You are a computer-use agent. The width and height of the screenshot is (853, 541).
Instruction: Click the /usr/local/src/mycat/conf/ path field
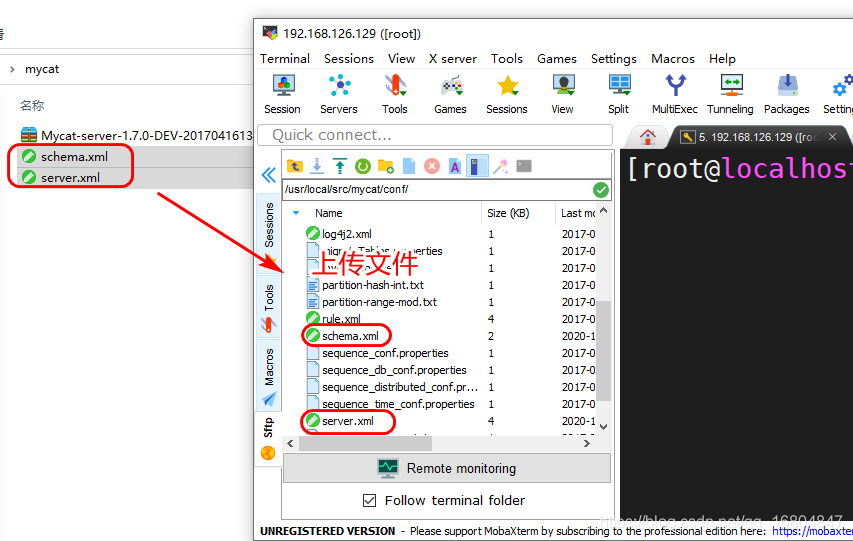pos(437,189)
